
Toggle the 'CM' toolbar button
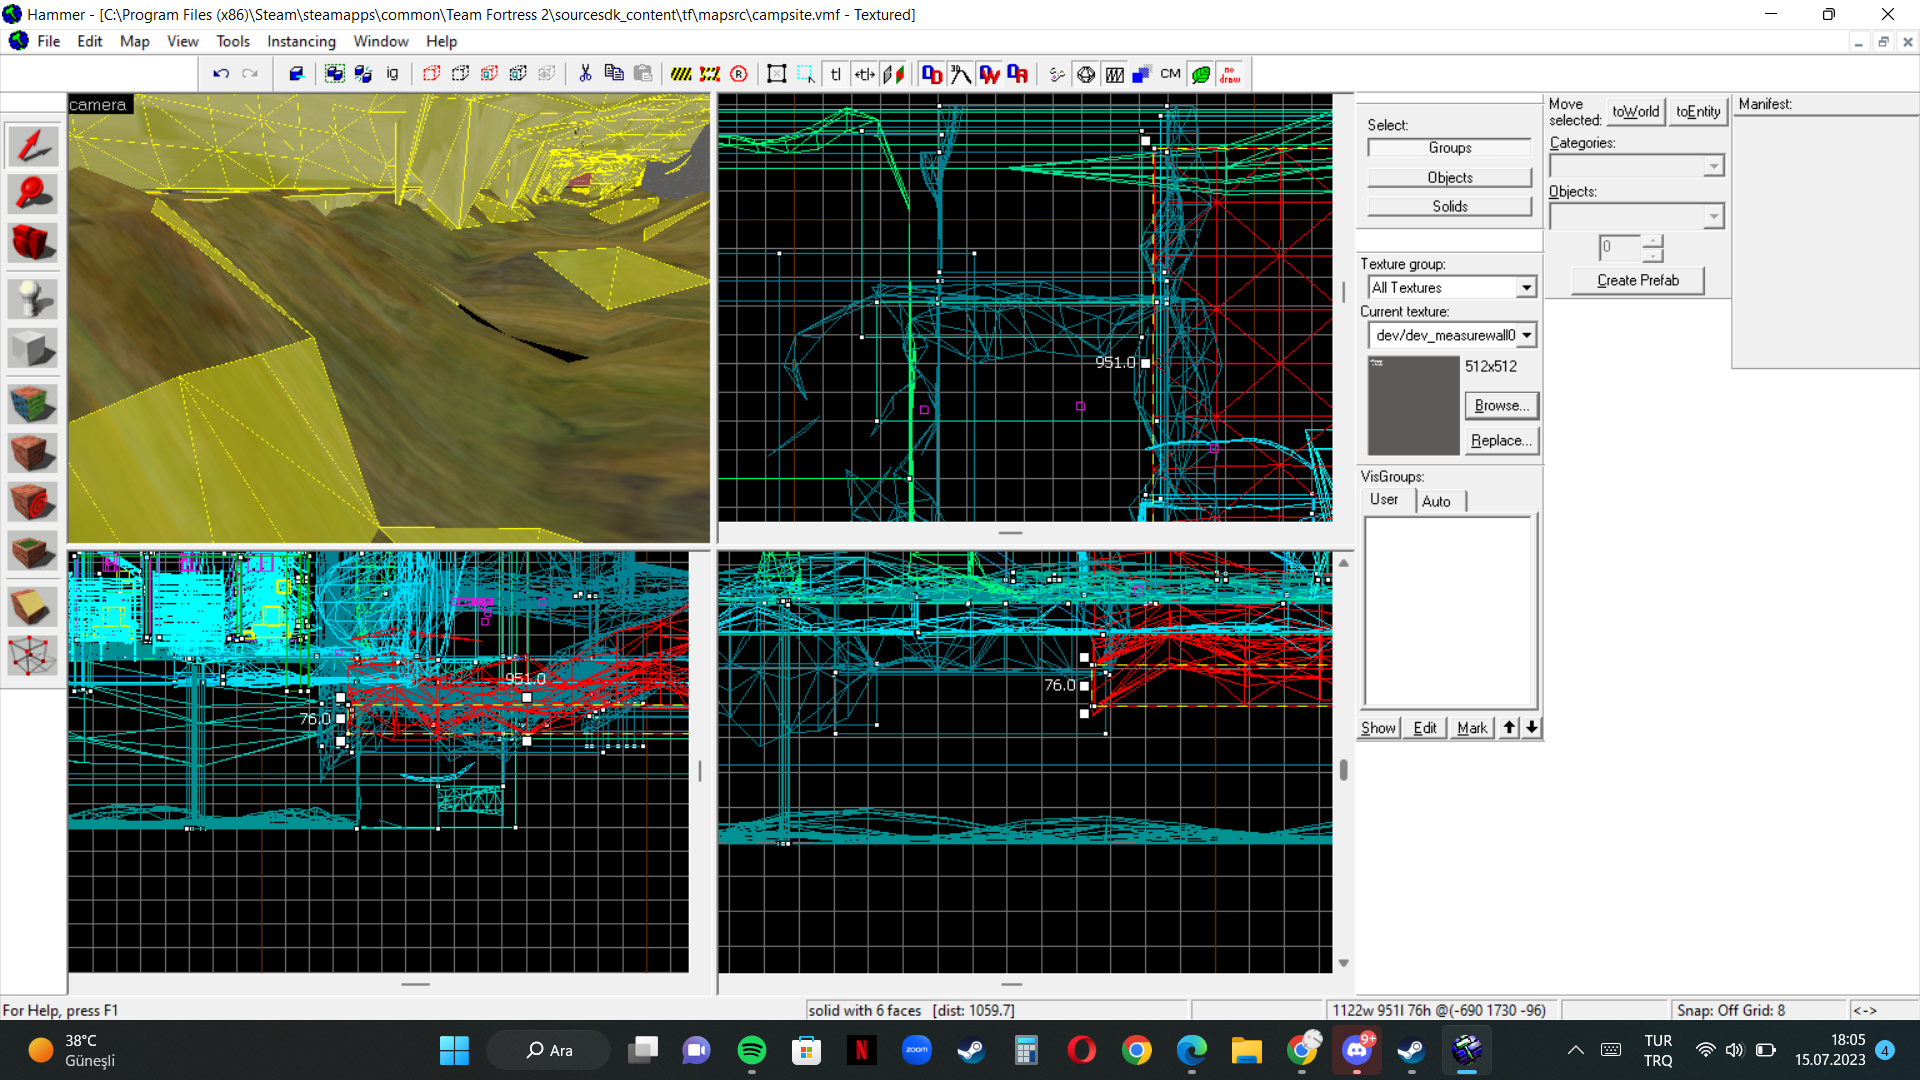(x=1171, y=74)
